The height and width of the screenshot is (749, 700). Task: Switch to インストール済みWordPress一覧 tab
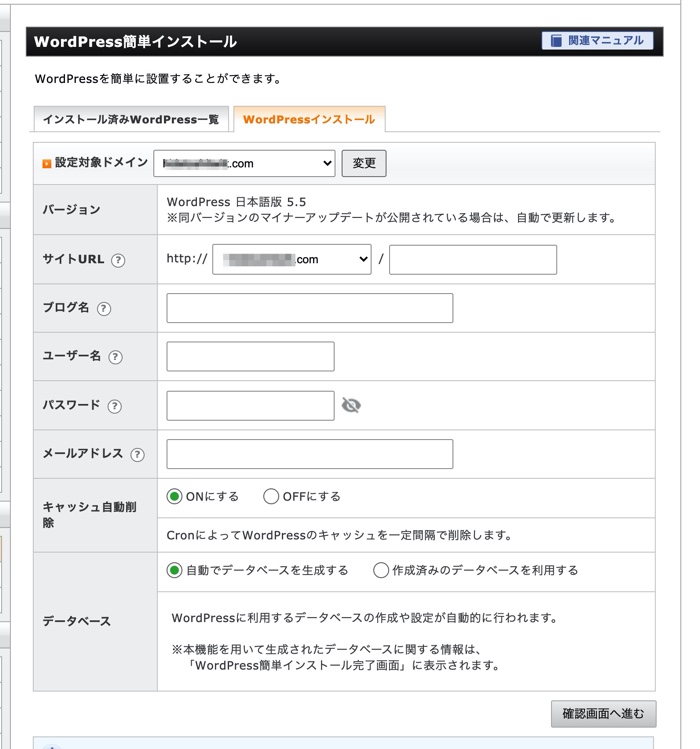pos(131,119)
